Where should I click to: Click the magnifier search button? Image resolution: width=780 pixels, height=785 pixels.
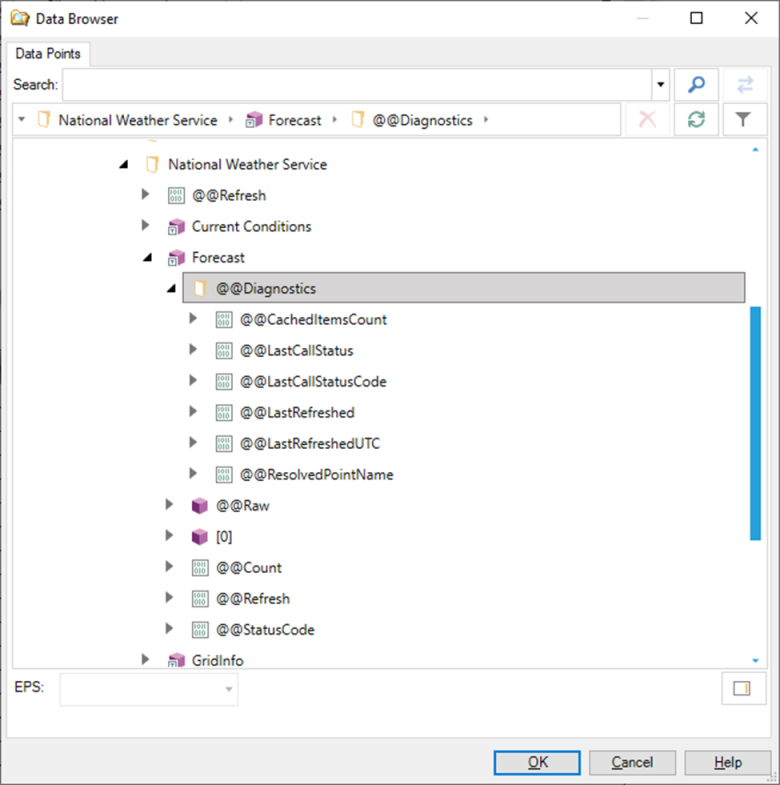coord(696,85)
